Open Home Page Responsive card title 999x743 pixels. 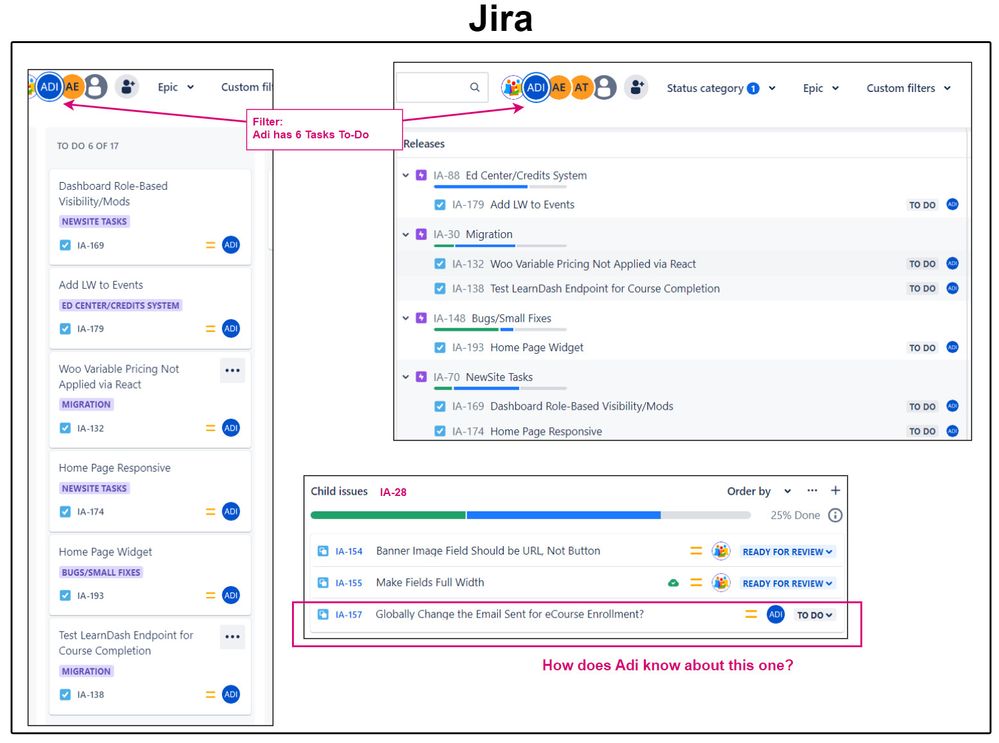[115, 468]
